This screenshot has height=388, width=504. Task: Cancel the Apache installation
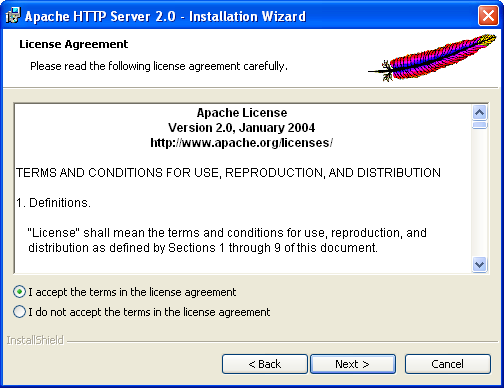[x=447, y=364]
